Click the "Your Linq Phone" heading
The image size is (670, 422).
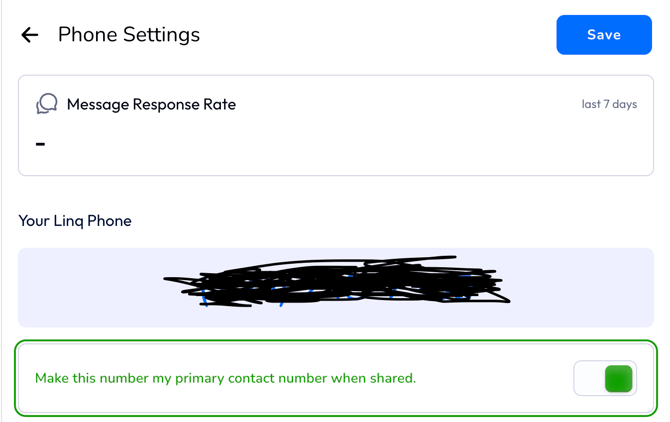pos(75,220)
